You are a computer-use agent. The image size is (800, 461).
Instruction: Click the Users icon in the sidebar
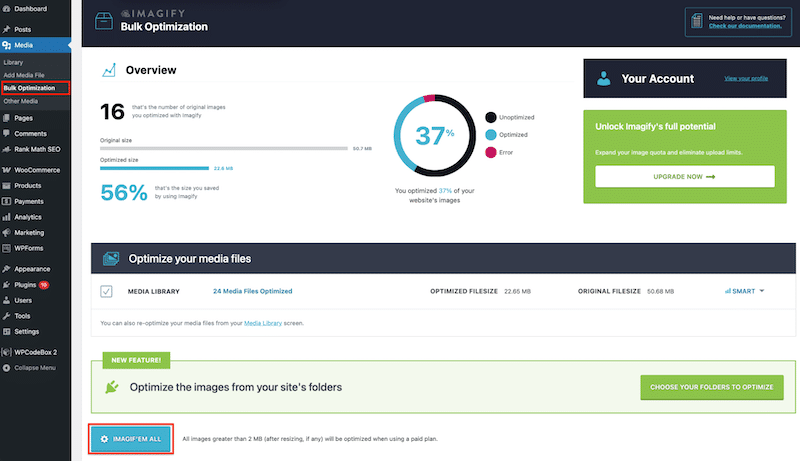(6, 300)
